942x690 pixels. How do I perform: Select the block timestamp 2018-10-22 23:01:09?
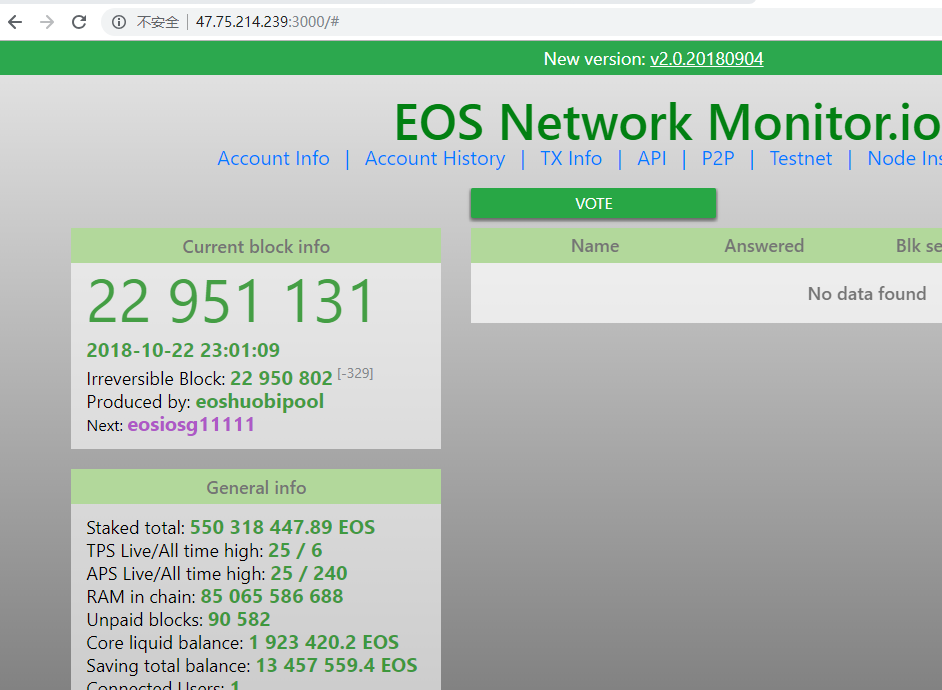[x=183, y=350]
